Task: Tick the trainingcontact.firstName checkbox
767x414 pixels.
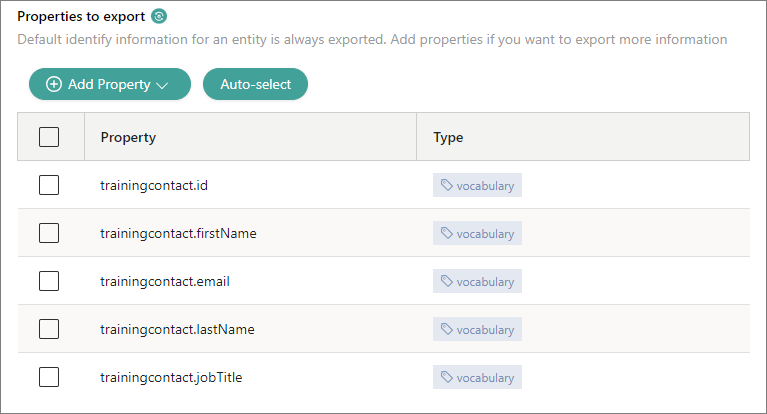Action: coord(49,233)
